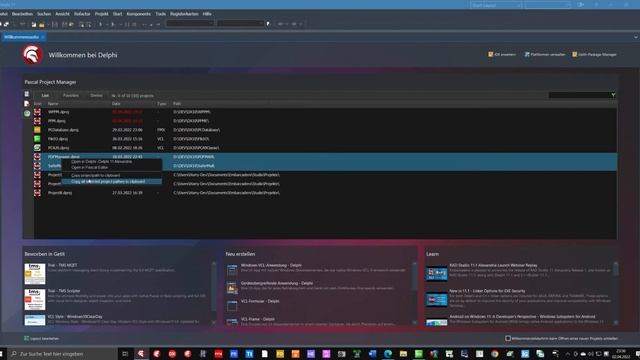Click the green icon in the 26.03.2022 row
The width and height of the screenshot is (640, 360).
[x=37, y=139]
